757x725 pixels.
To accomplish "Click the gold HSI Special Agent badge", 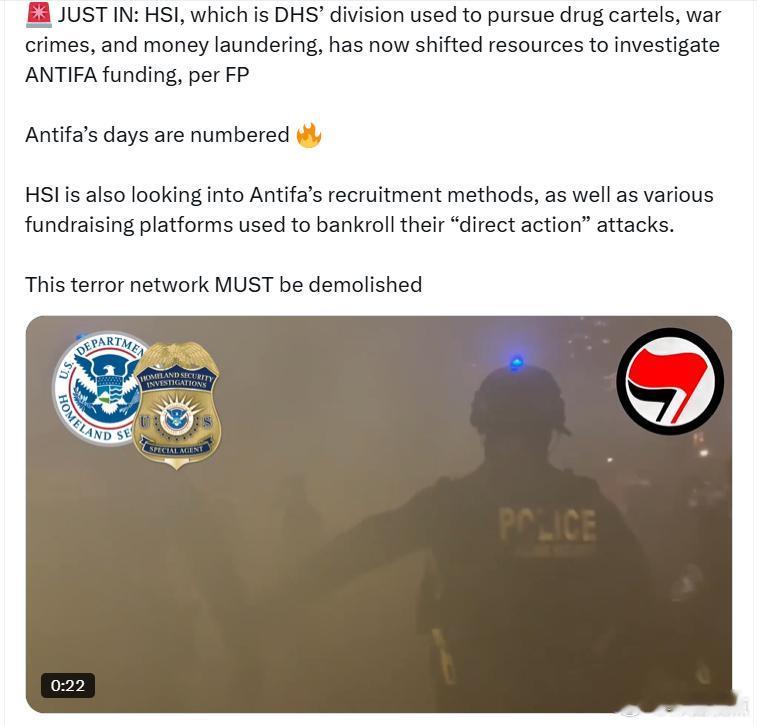I will 177,405.
